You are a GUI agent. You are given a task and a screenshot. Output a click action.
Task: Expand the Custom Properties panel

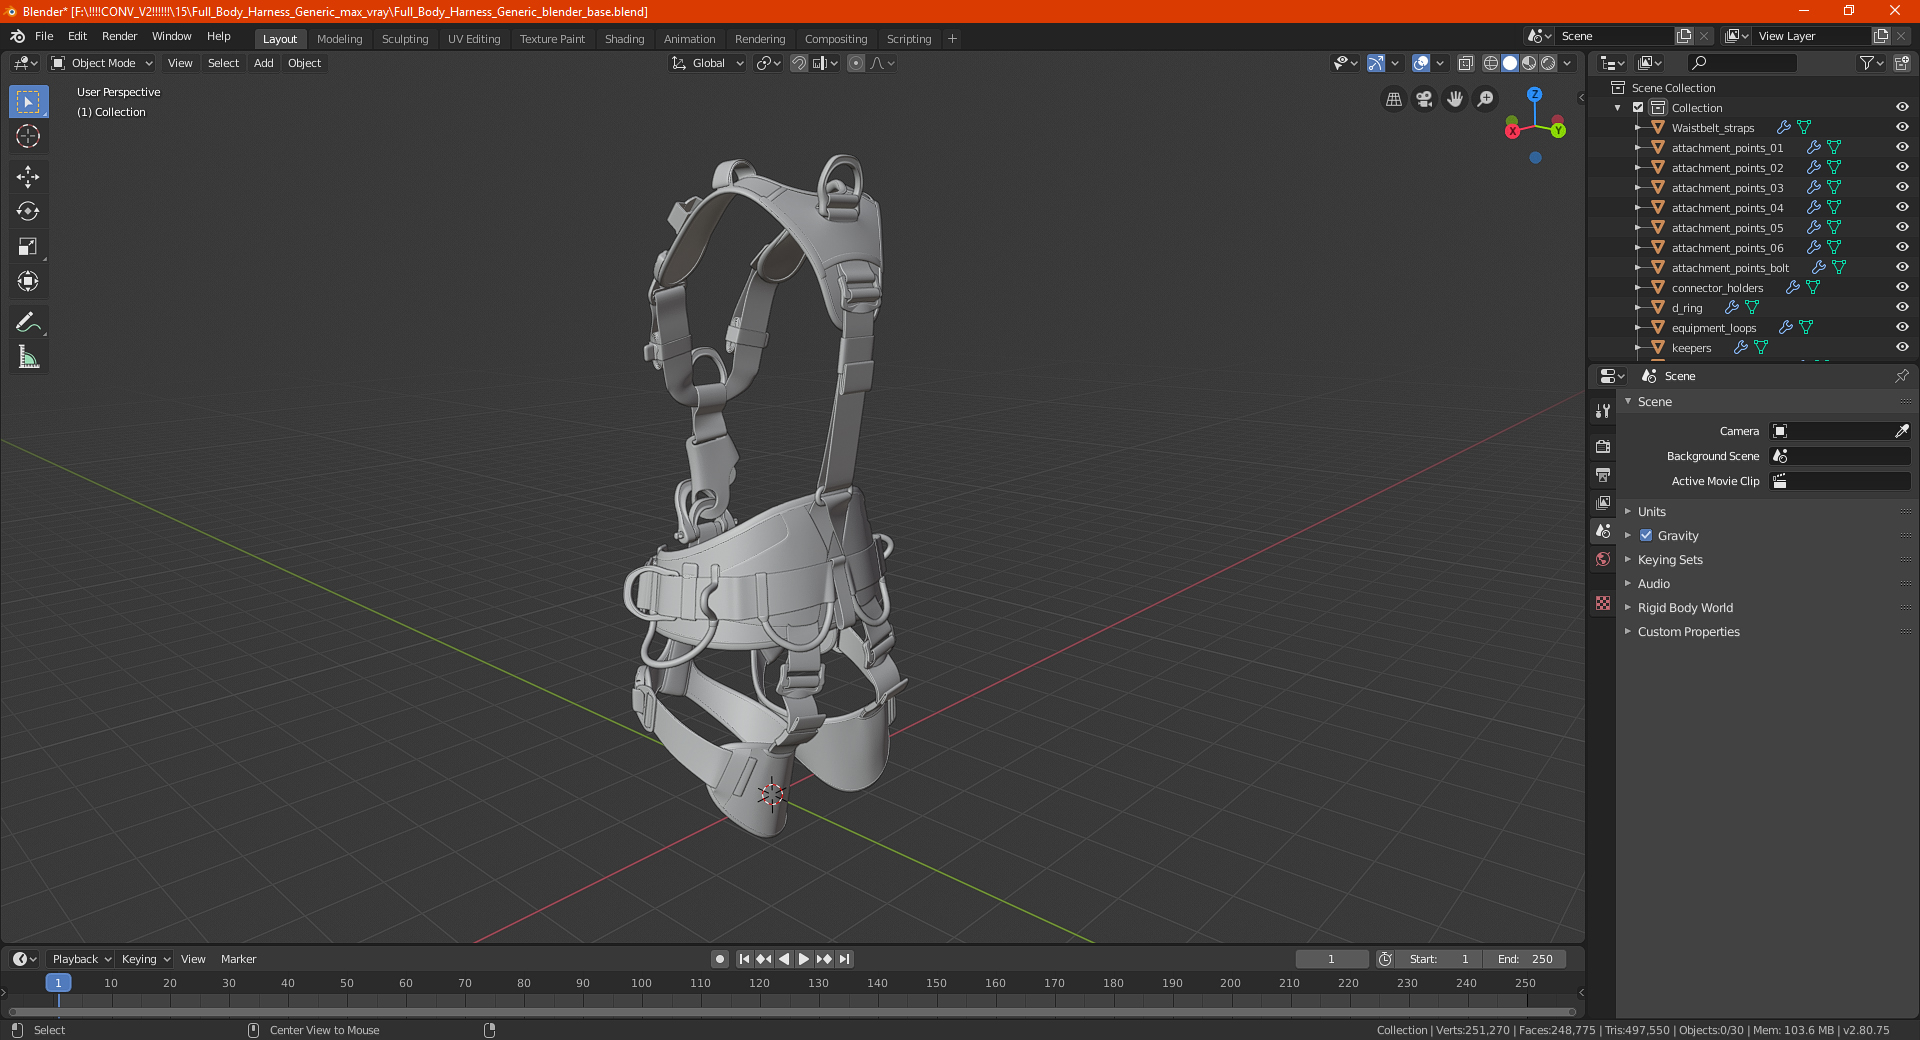tap(1688, 632)
